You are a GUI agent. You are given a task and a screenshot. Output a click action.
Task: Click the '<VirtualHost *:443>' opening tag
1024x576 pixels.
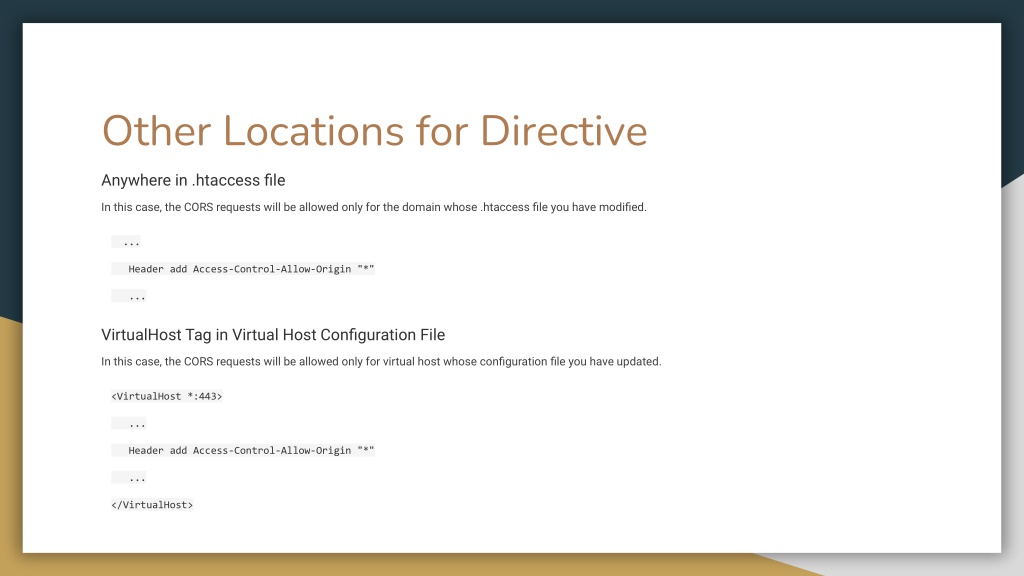pyautogui.click(x=167, y=396)
